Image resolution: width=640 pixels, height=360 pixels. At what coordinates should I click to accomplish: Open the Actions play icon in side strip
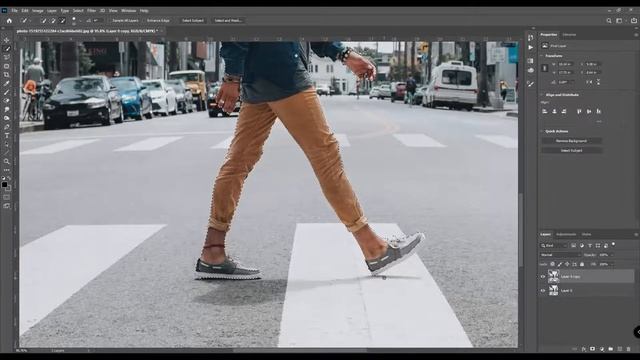530,47
